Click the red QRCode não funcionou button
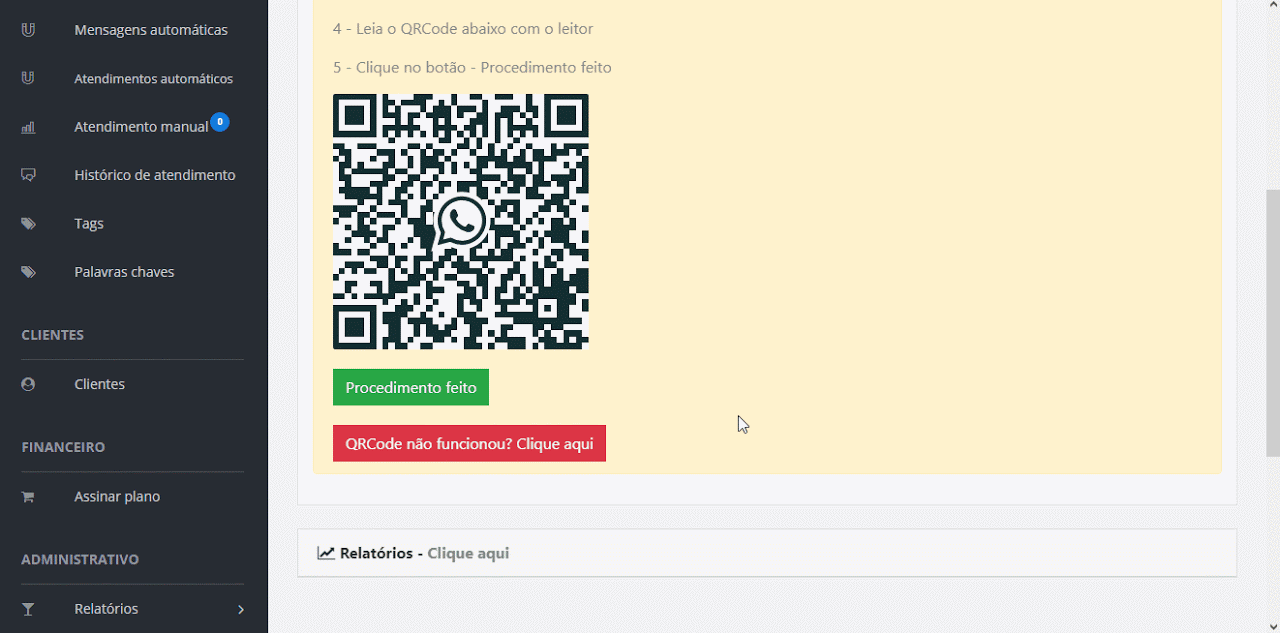The width and height of the screenshot is (1280, 633). [469, 444]
